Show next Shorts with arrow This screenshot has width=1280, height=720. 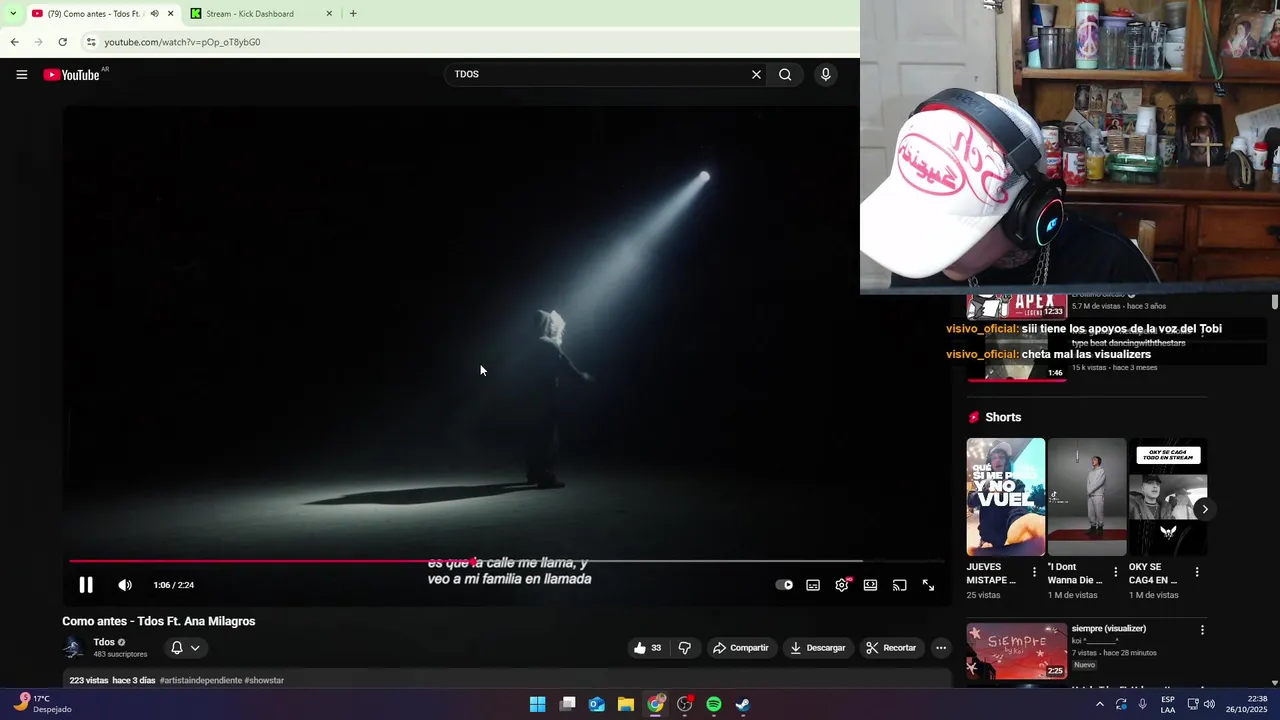pos(1204,509)
